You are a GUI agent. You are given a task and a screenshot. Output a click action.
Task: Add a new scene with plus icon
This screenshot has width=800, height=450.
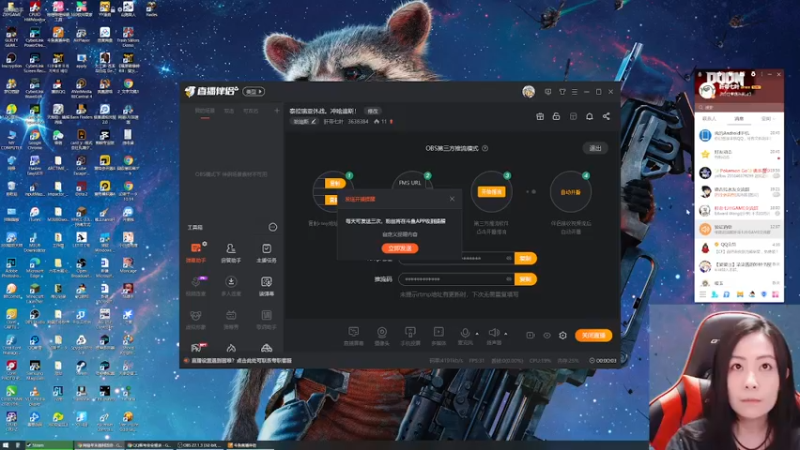click(x=277, y=111)
